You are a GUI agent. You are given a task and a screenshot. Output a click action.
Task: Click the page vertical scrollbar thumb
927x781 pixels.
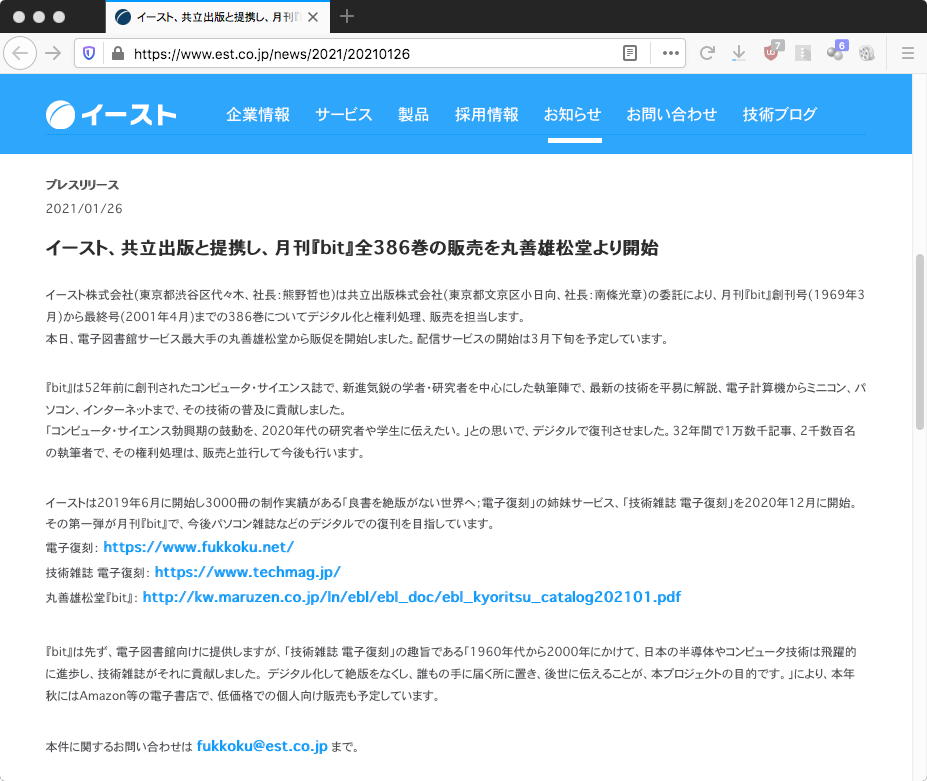(x=919, y=342)
